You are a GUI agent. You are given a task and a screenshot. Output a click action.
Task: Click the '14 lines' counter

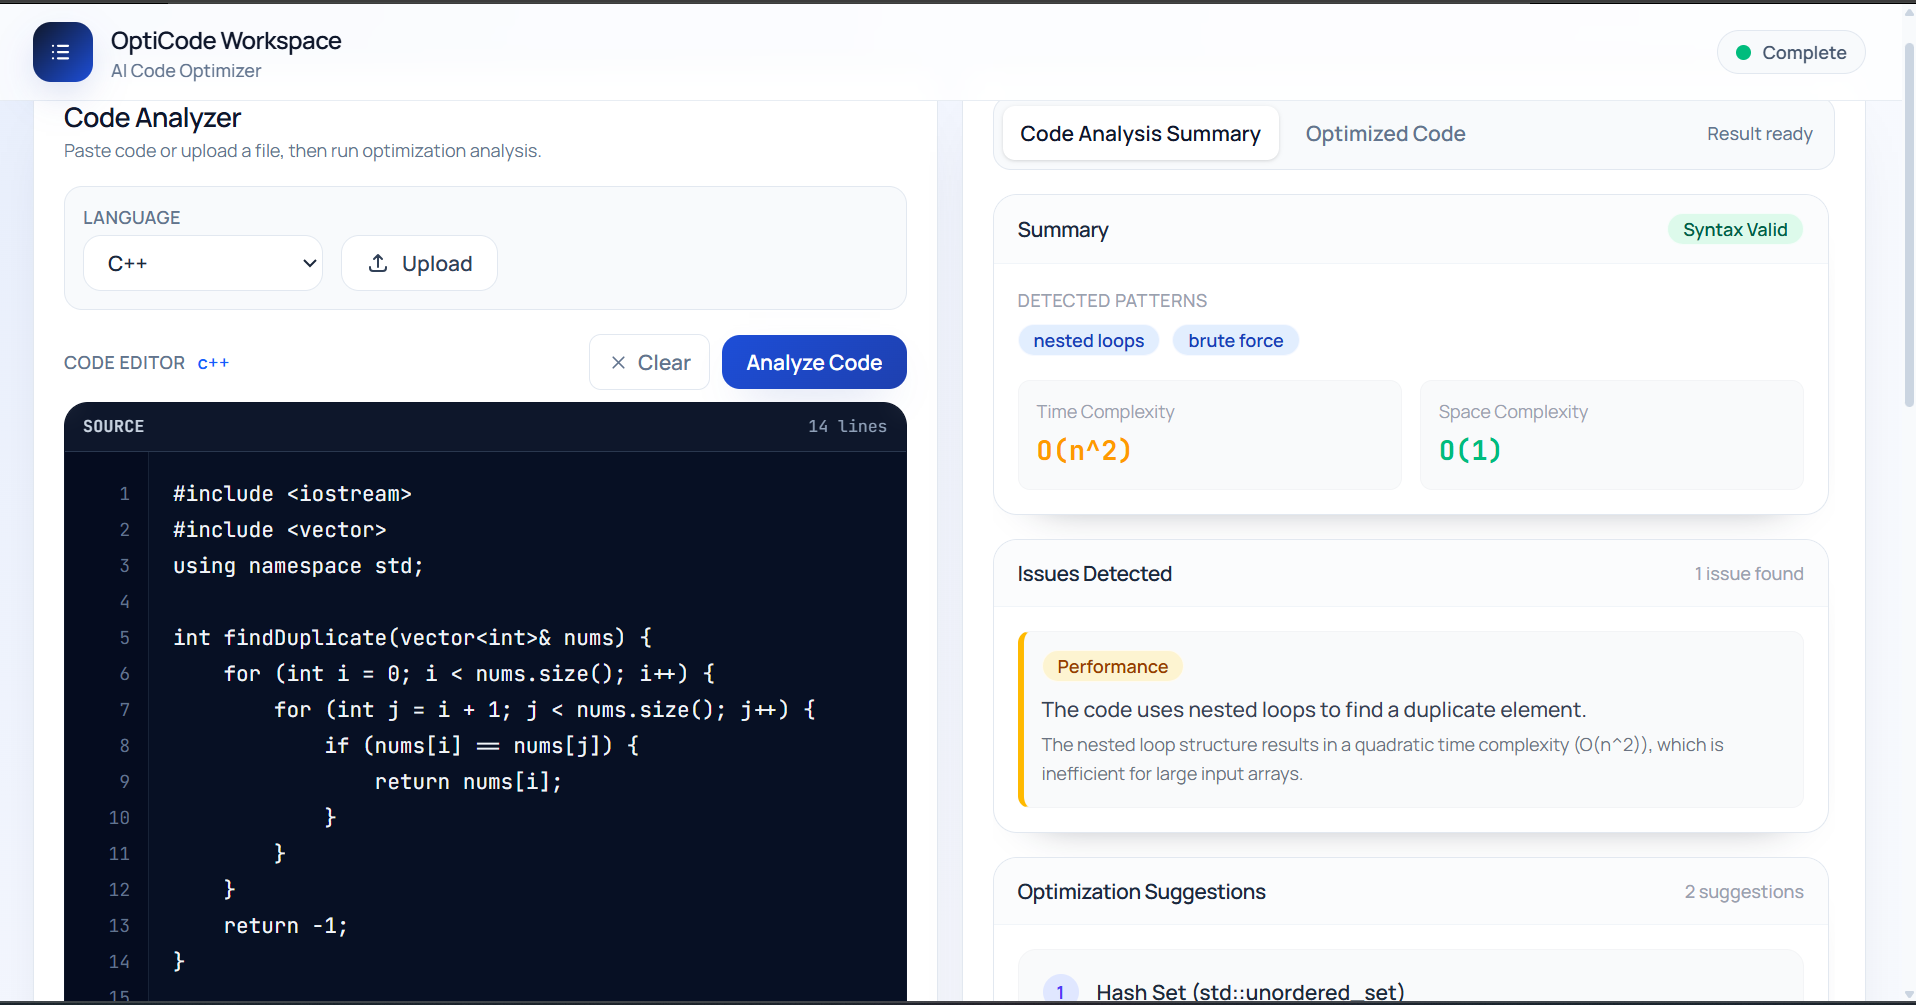pos(847,427)
